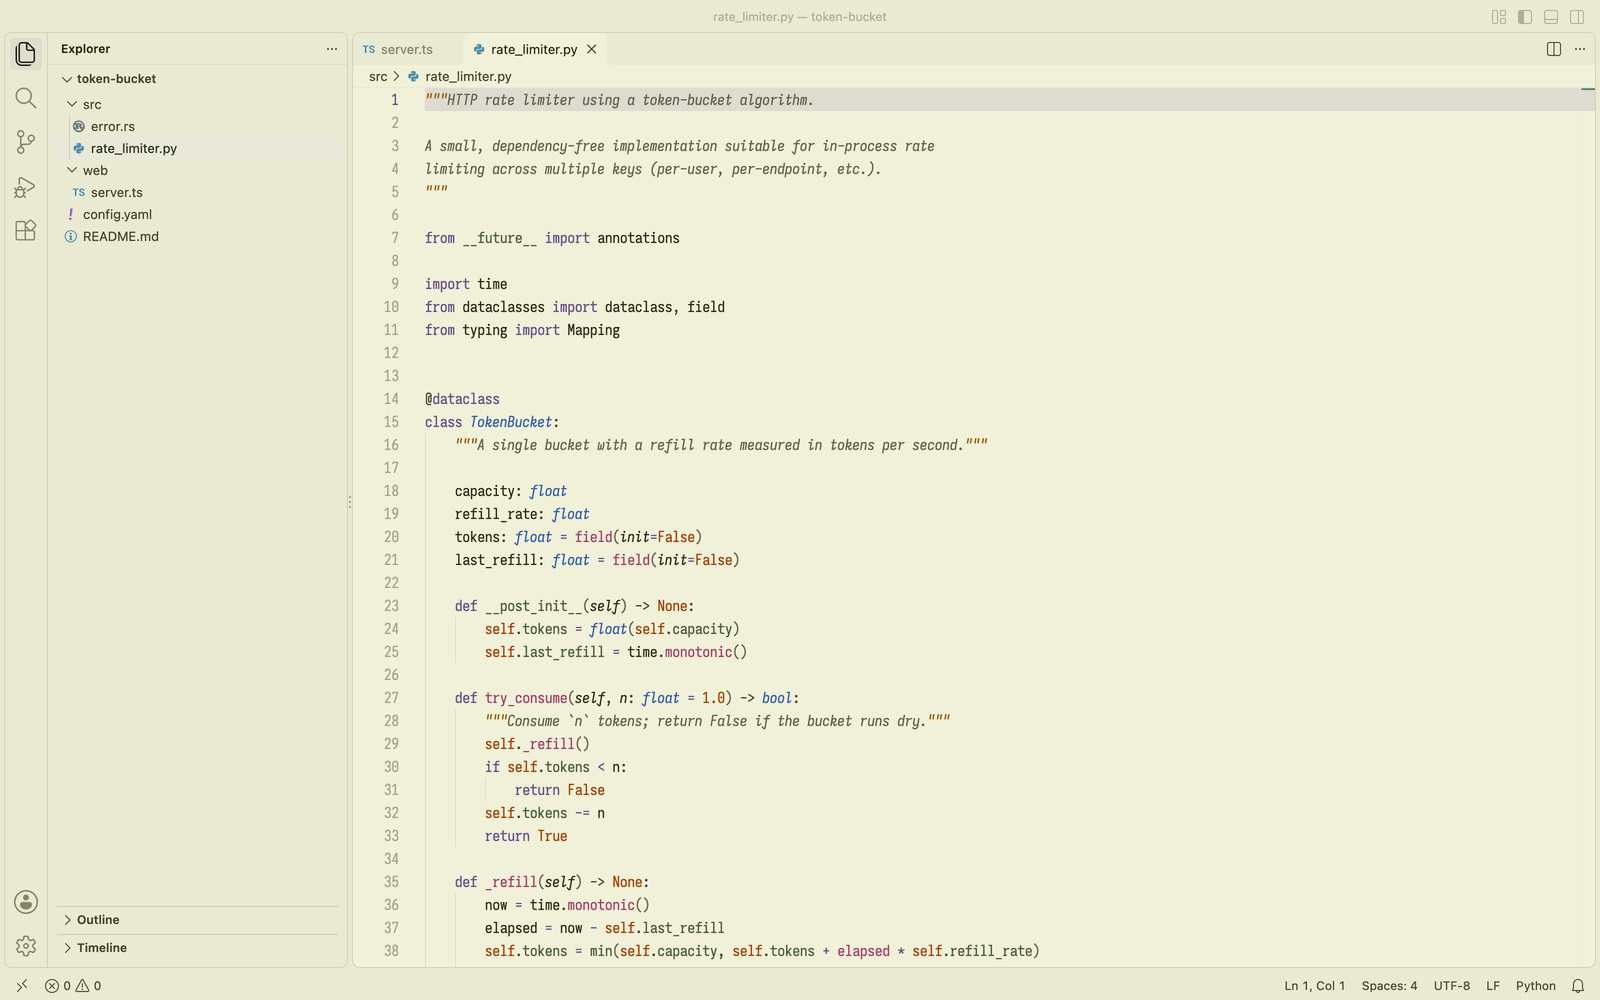Image resolution: width=1600 pixels, height=1000 pixels.
Task: Select the rate_limiter.py editor tab
Action: point(534,49)
